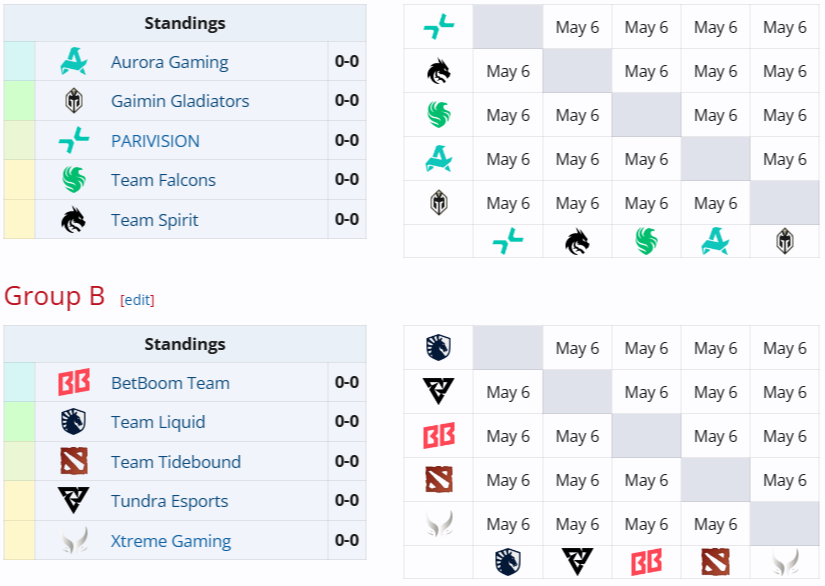Click the Aurora Gaming logo in standings
The image size is (825, 586).
73,62
